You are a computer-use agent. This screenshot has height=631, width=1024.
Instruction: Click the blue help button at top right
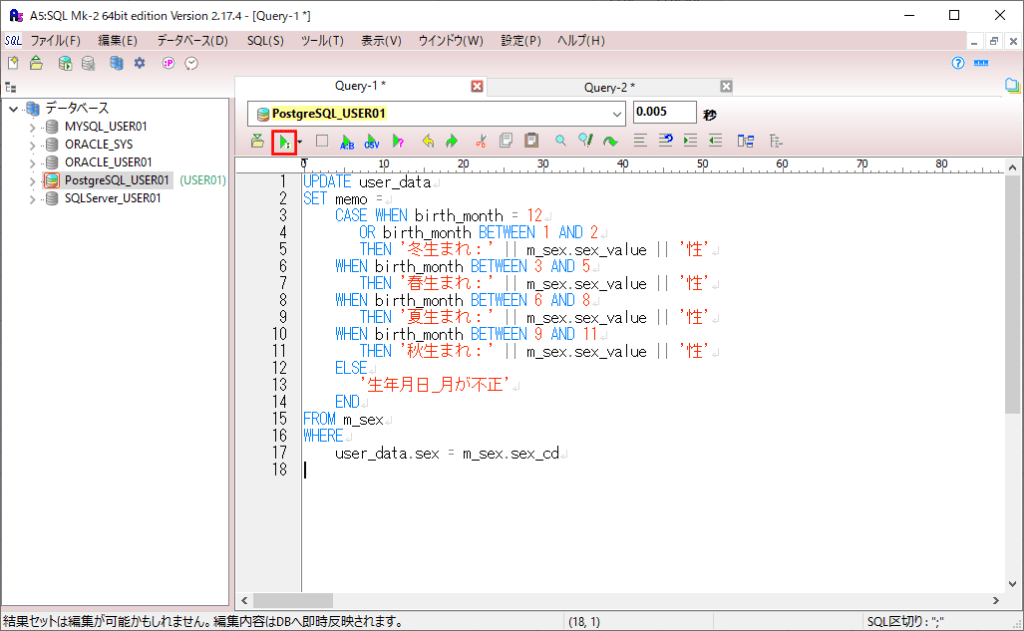pos(957,62)
